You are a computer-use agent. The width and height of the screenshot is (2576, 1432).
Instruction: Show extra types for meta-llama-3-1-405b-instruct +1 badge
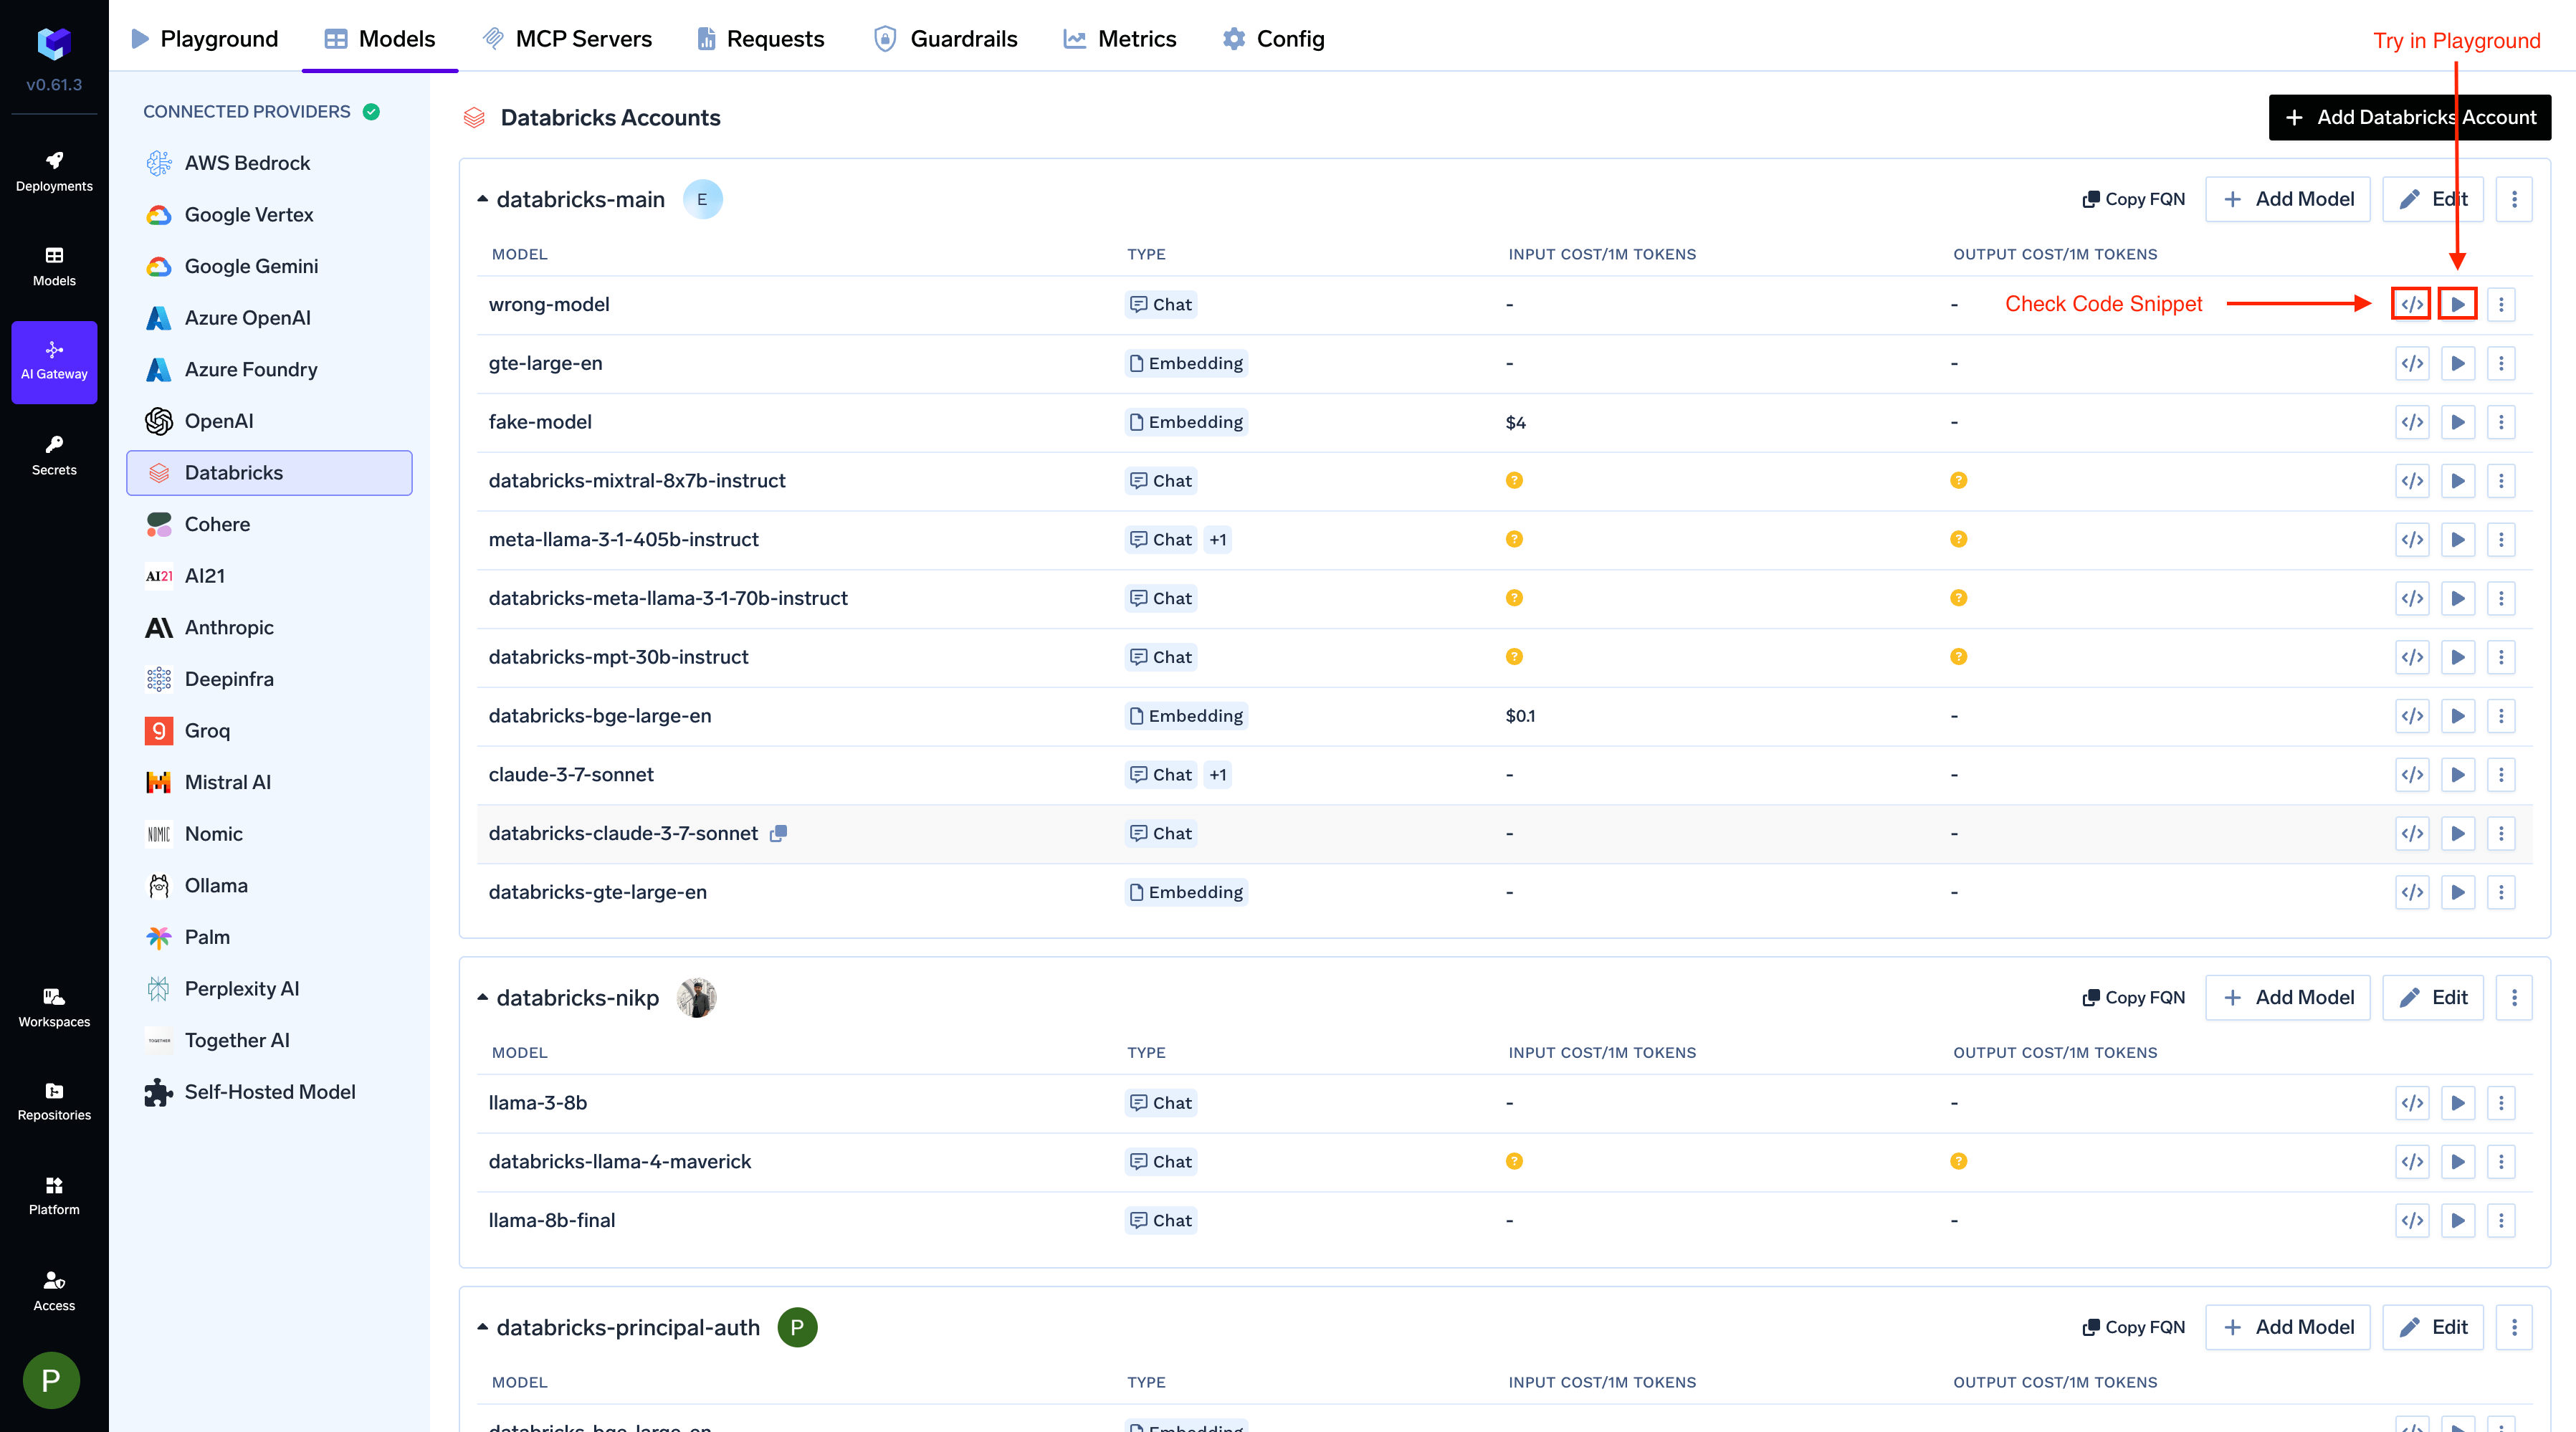click(x=1217, y=540)
